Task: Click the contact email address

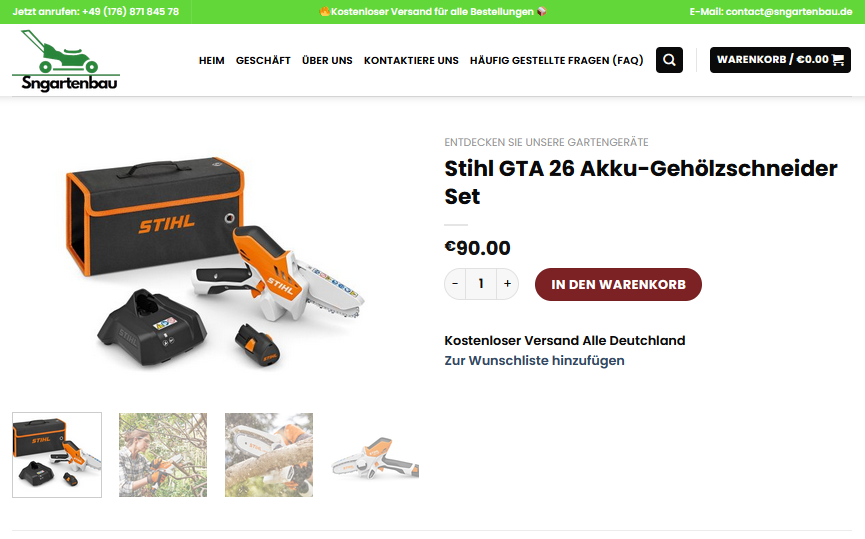Action: 789,12
